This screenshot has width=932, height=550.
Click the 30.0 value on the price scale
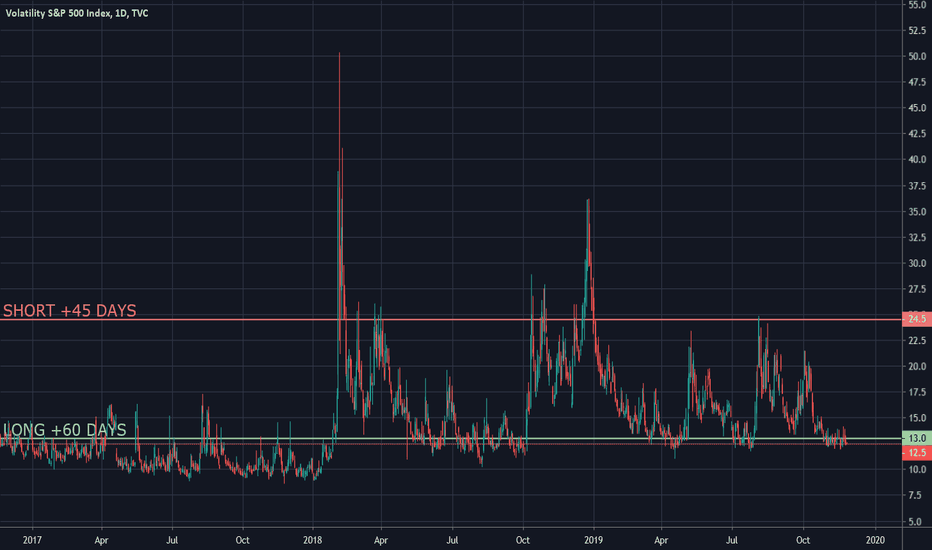click(917, 263)
